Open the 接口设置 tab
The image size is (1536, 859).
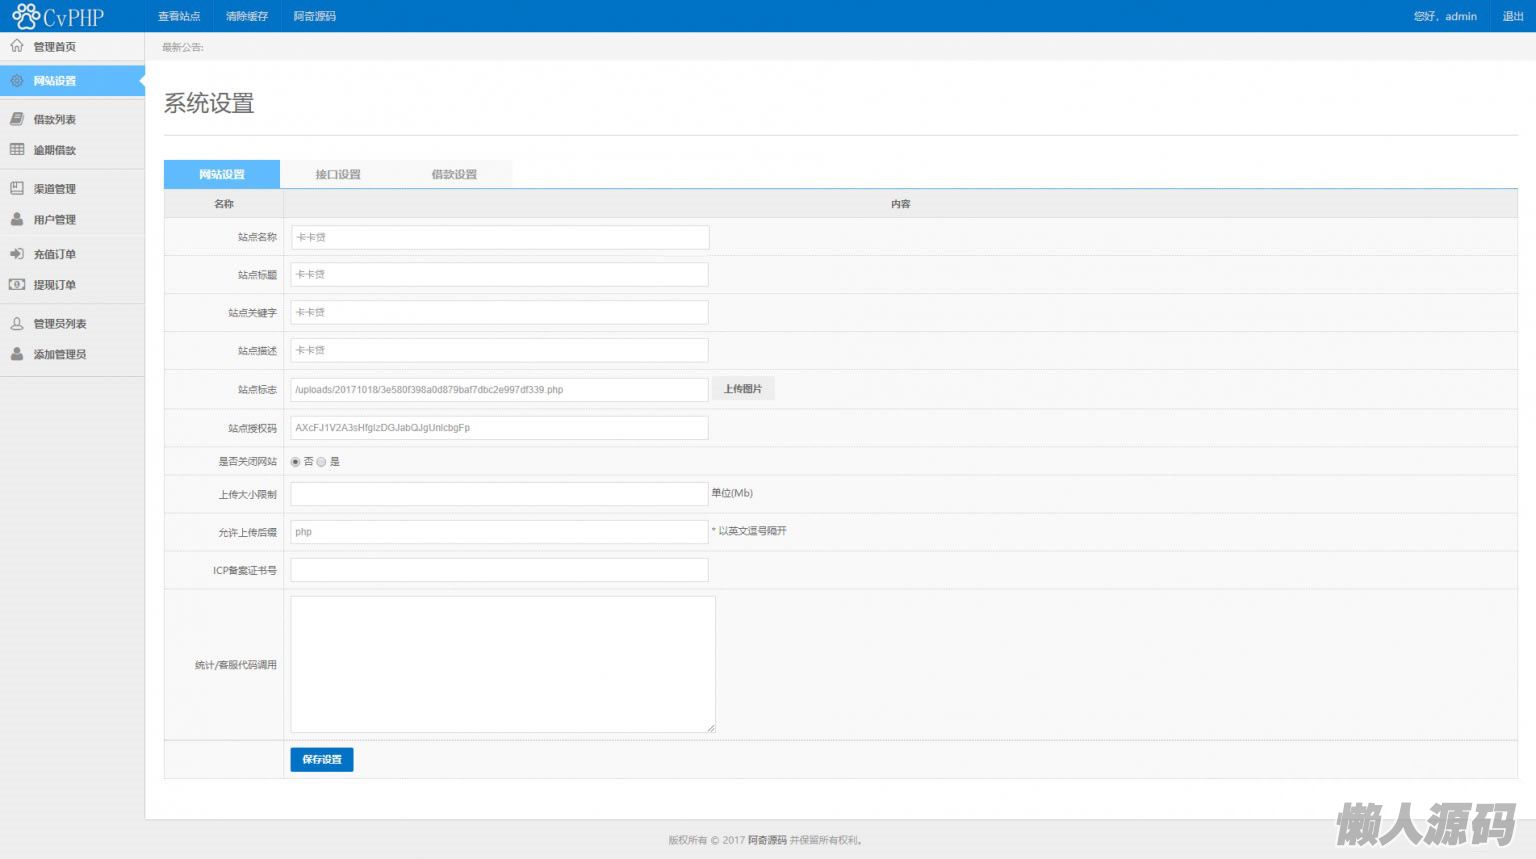(338, 174)
